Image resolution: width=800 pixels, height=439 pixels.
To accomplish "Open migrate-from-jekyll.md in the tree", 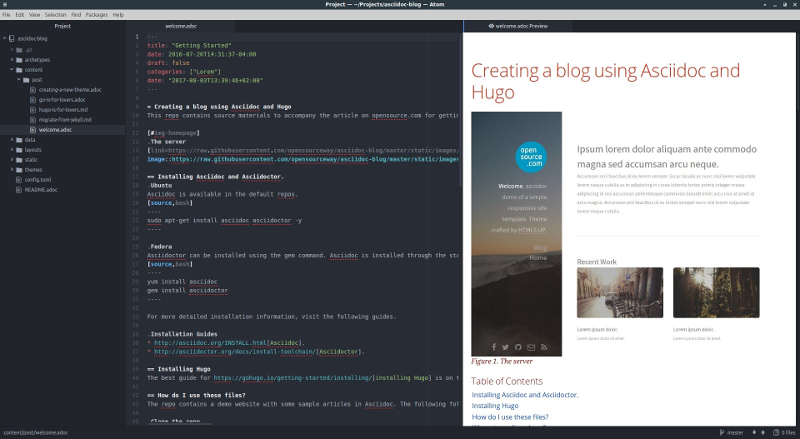I will point(63,119).
